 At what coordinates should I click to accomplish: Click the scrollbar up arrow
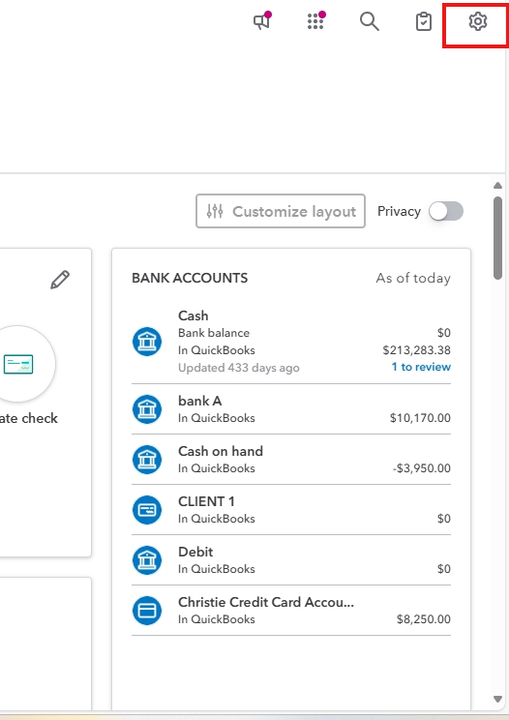coord(498,186)
